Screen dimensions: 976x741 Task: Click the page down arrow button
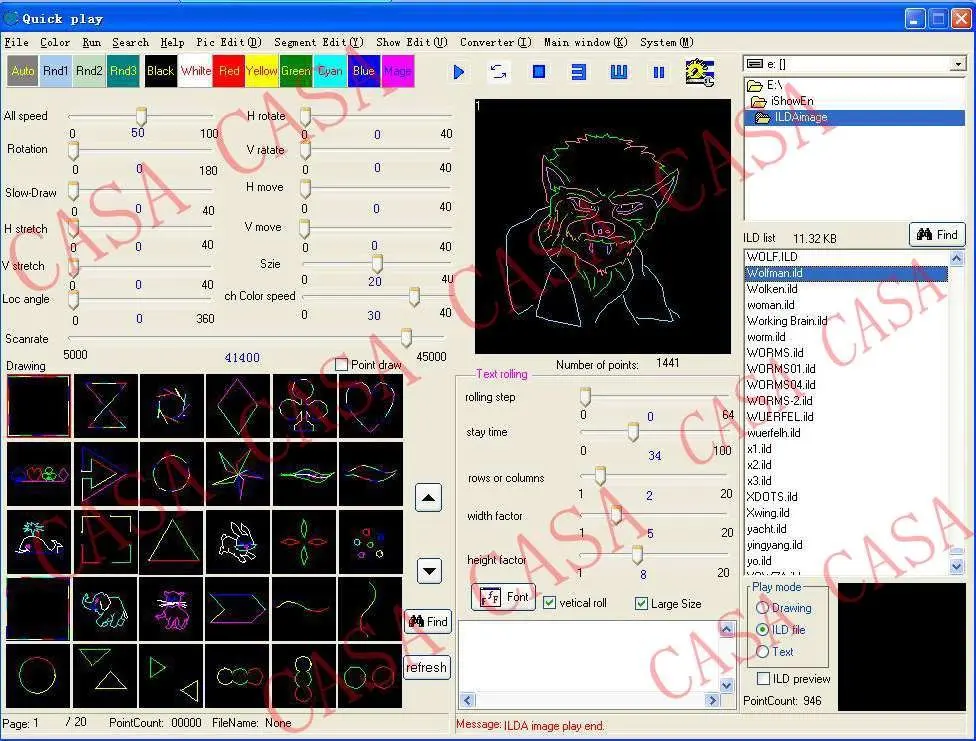pos(429,570)
